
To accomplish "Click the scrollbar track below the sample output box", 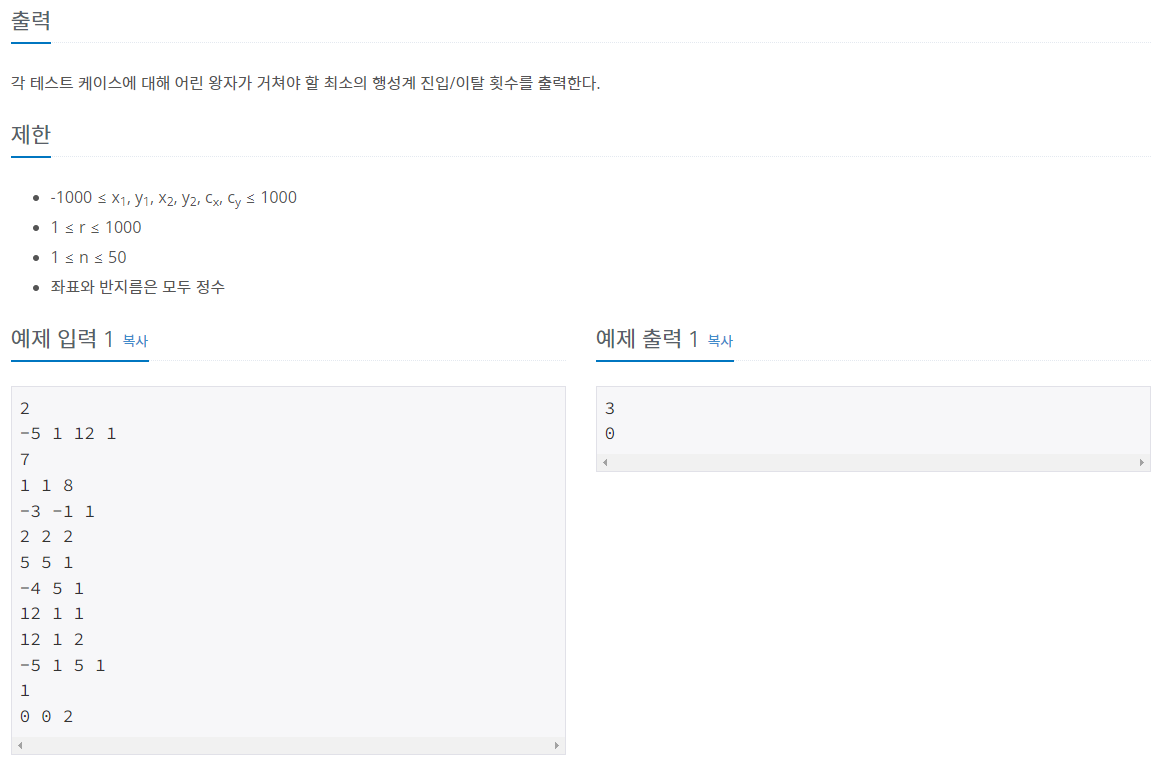I will point(870,461).
